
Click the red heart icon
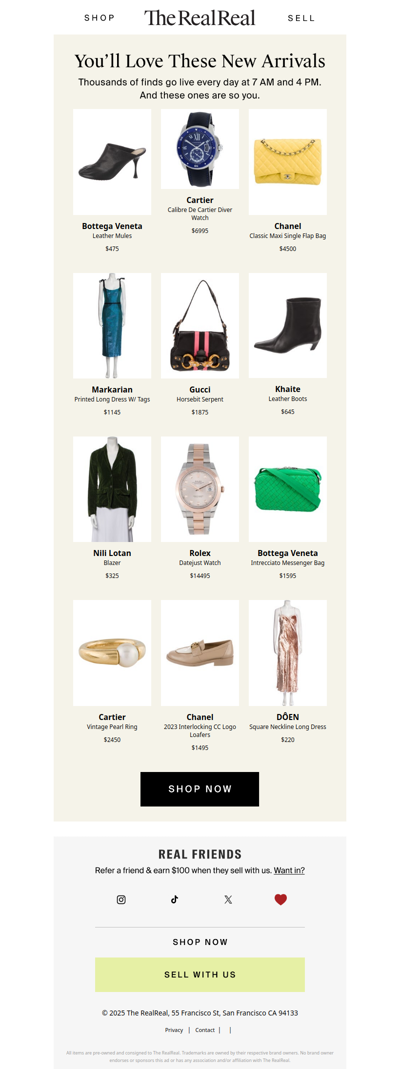281,899
